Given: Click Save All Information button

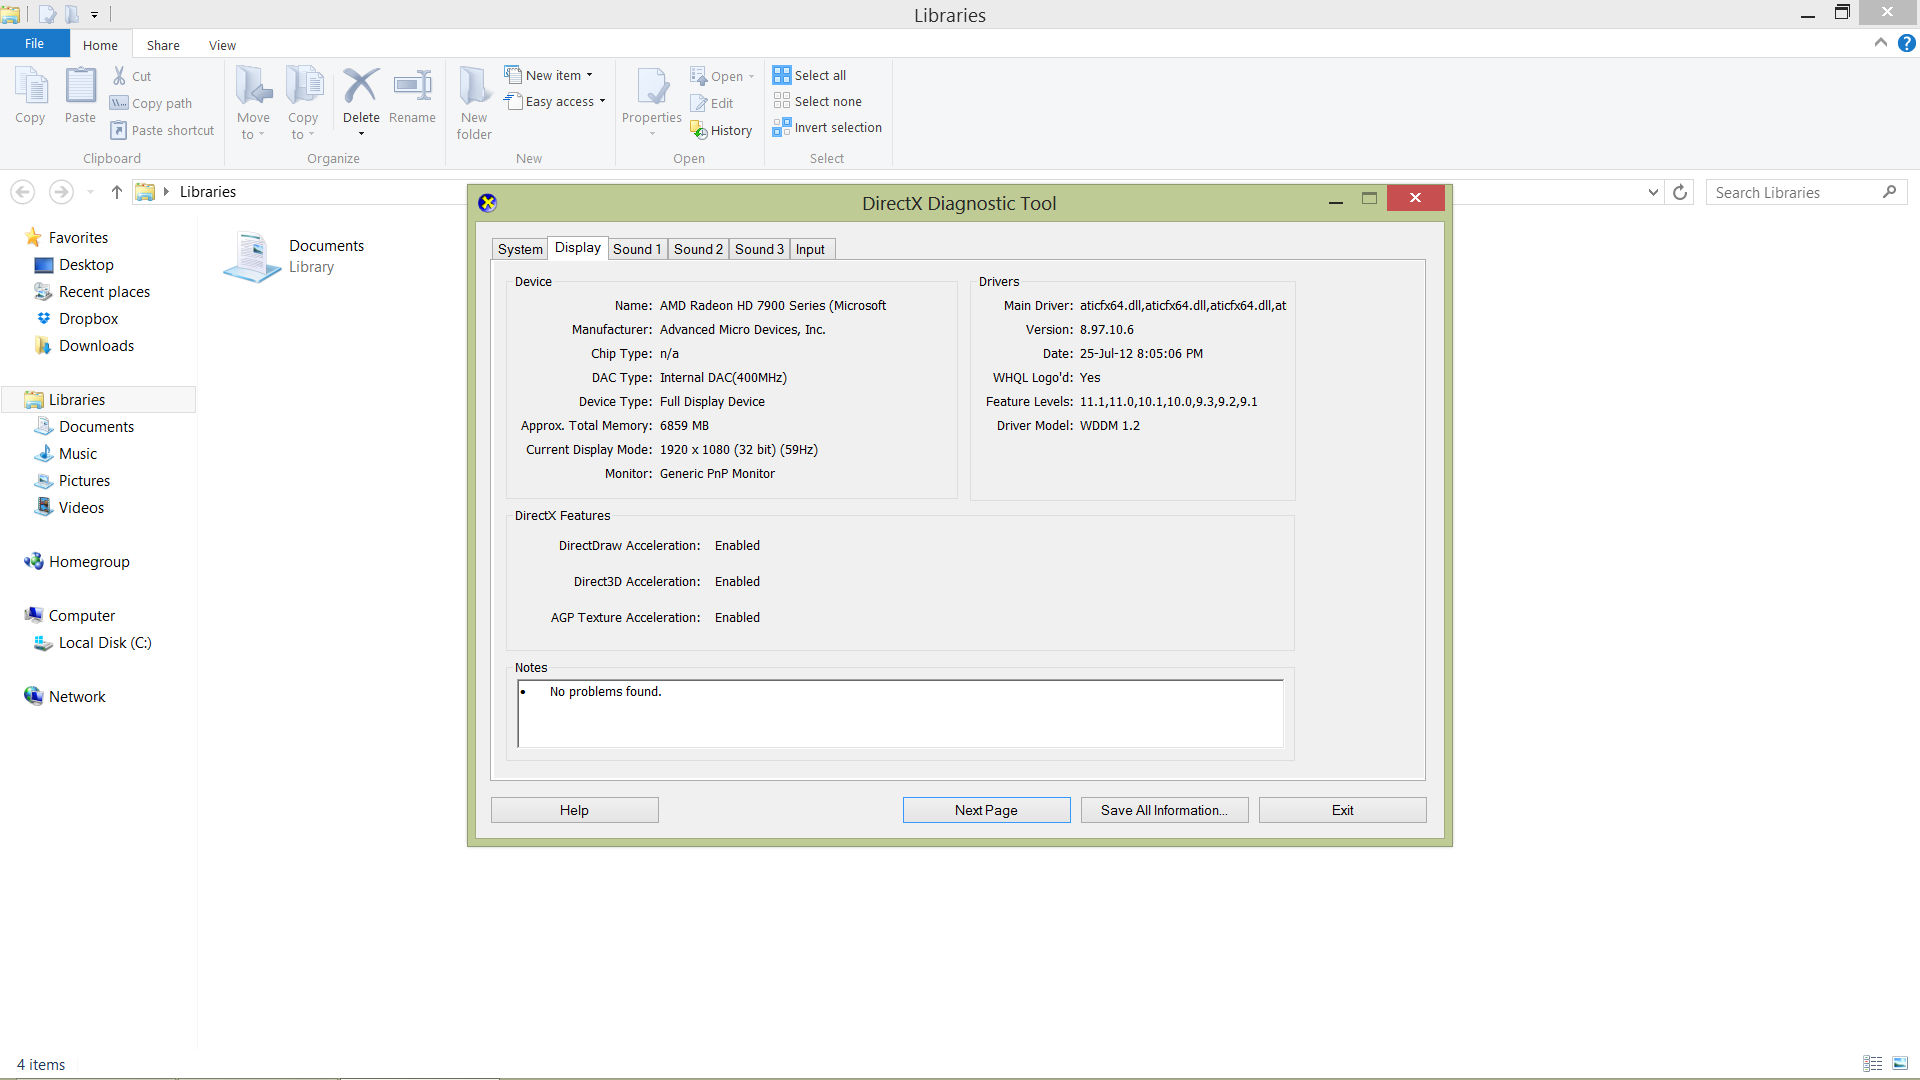Looking at the screenshot, I should 1164,810.
